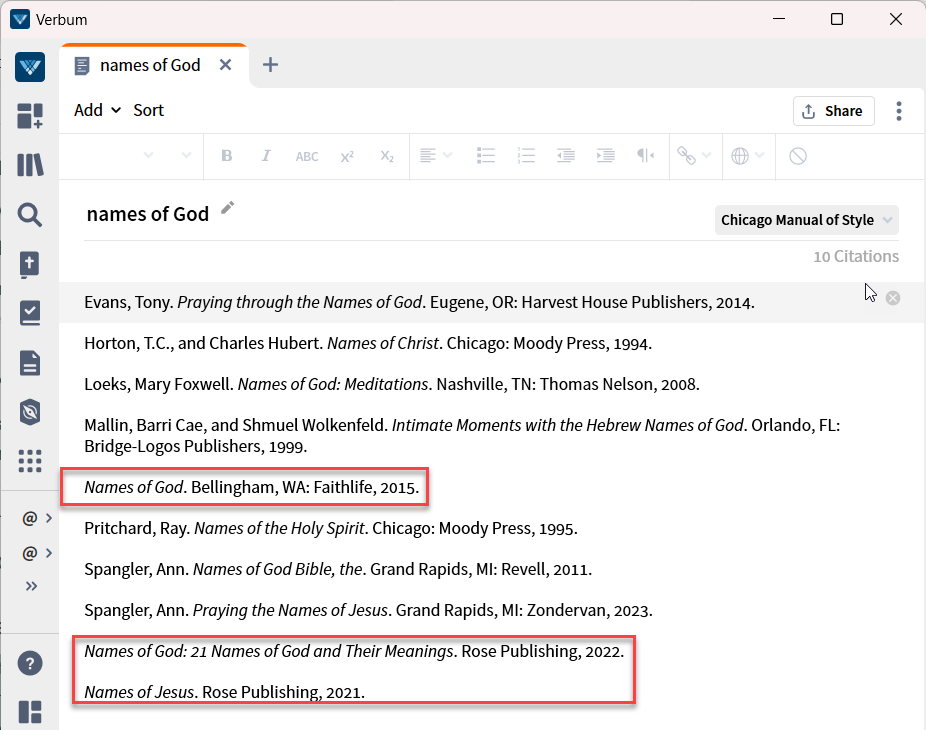Image resolution: width=926 pixels, height=730 pixels.
Task: Open the Library books icon
Action: (30, 165)
